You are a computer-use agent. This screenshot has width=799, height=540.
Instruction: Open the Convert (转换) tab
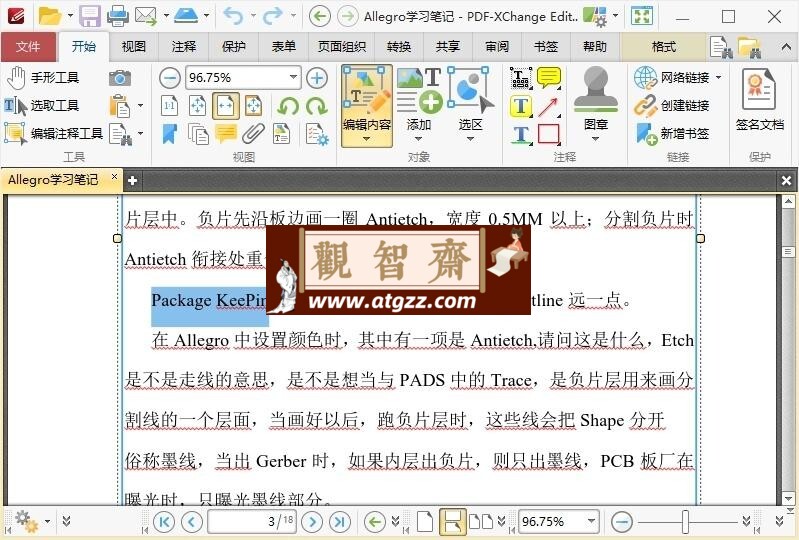(399, 47)
